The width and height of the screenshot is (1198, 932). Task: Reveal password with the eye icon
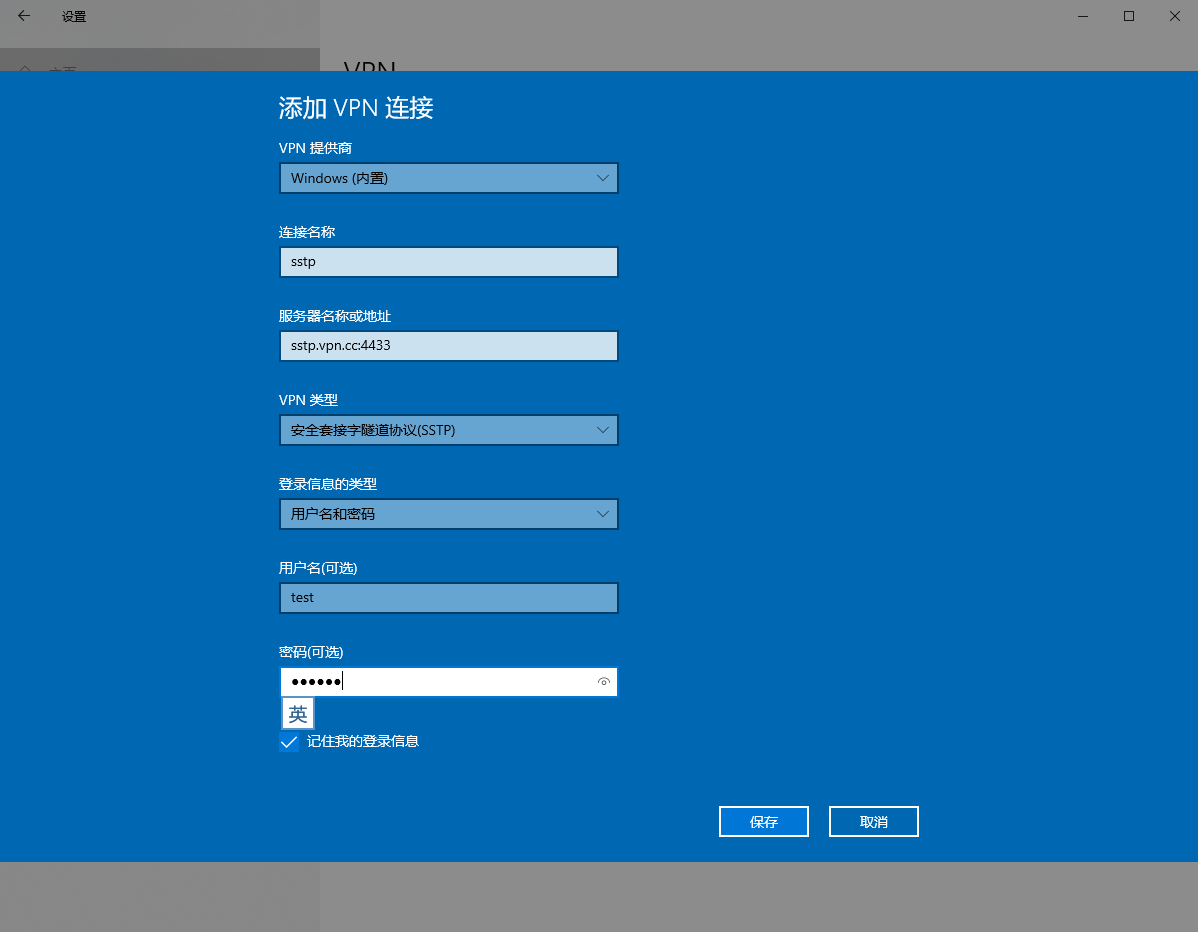click(x=603, y=682)
